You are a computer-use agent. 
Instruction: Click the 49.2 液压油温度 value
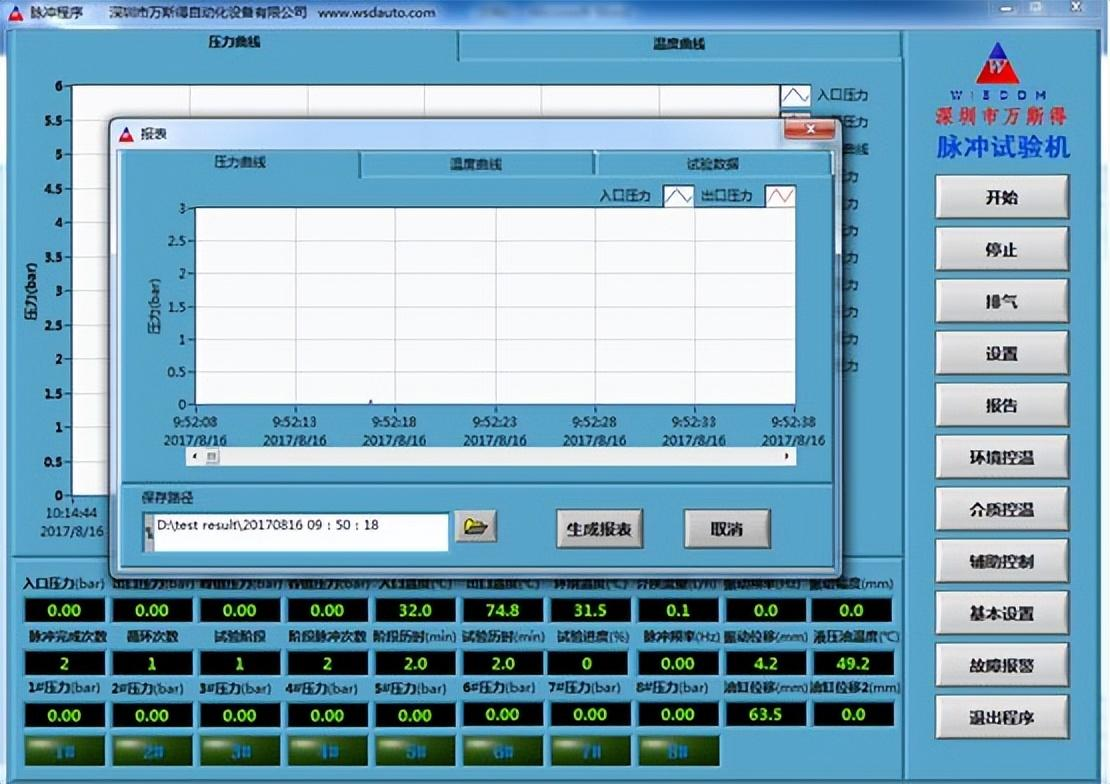pyautogui.click(x=852, y=664)
